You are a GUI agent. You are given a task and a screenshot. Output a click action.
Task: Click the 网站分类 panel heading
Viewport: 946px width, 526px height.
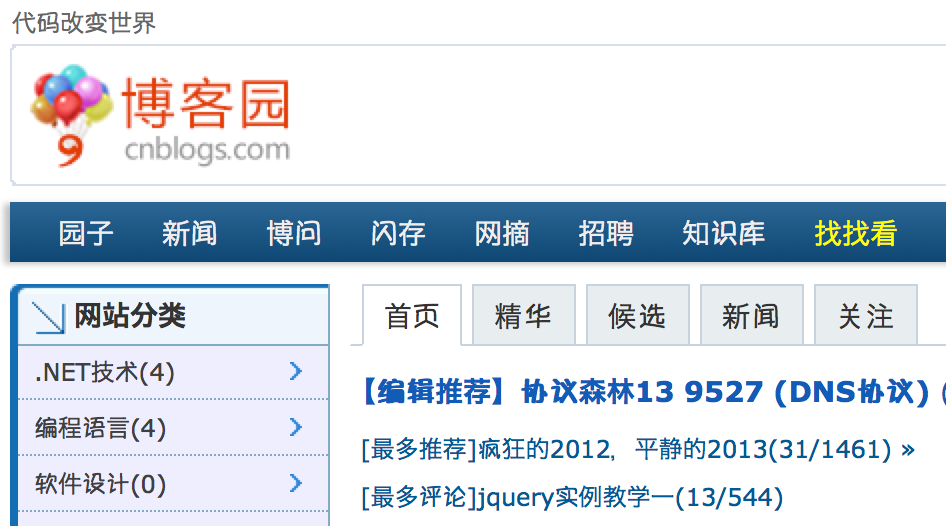pyautogui.click(x=130, y=315)
